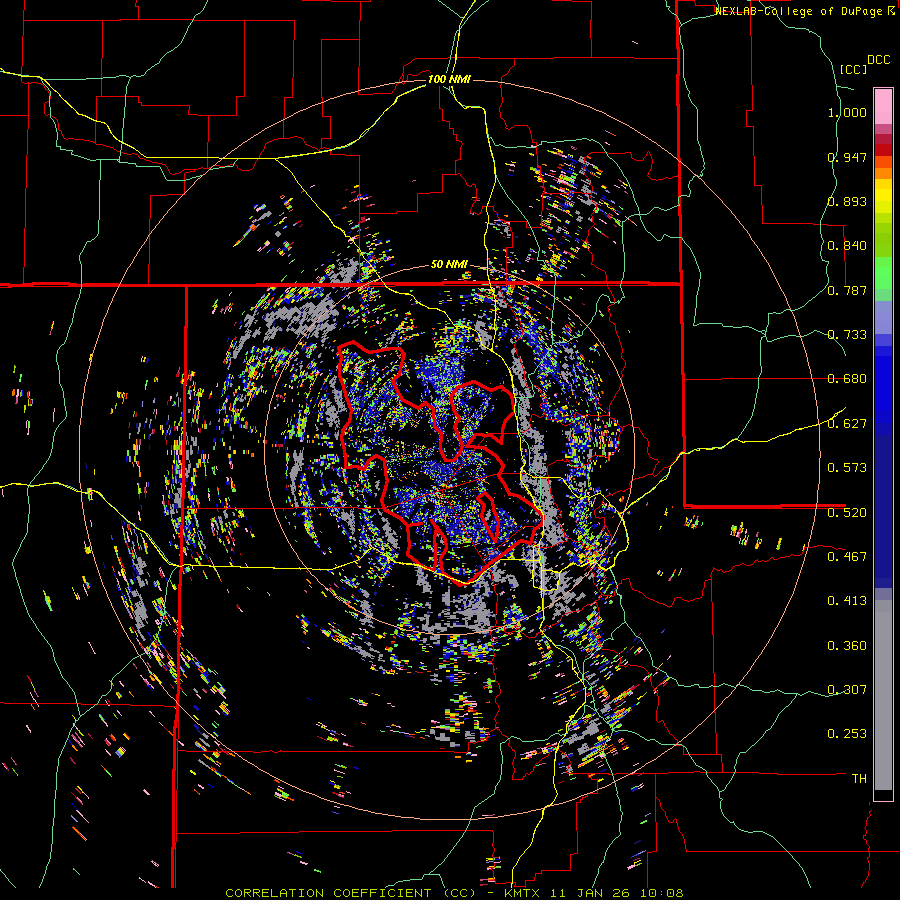Viewport: 900px width, 900px height.
Task: Click the 0.680 legend value
Action: pos(847,379)
